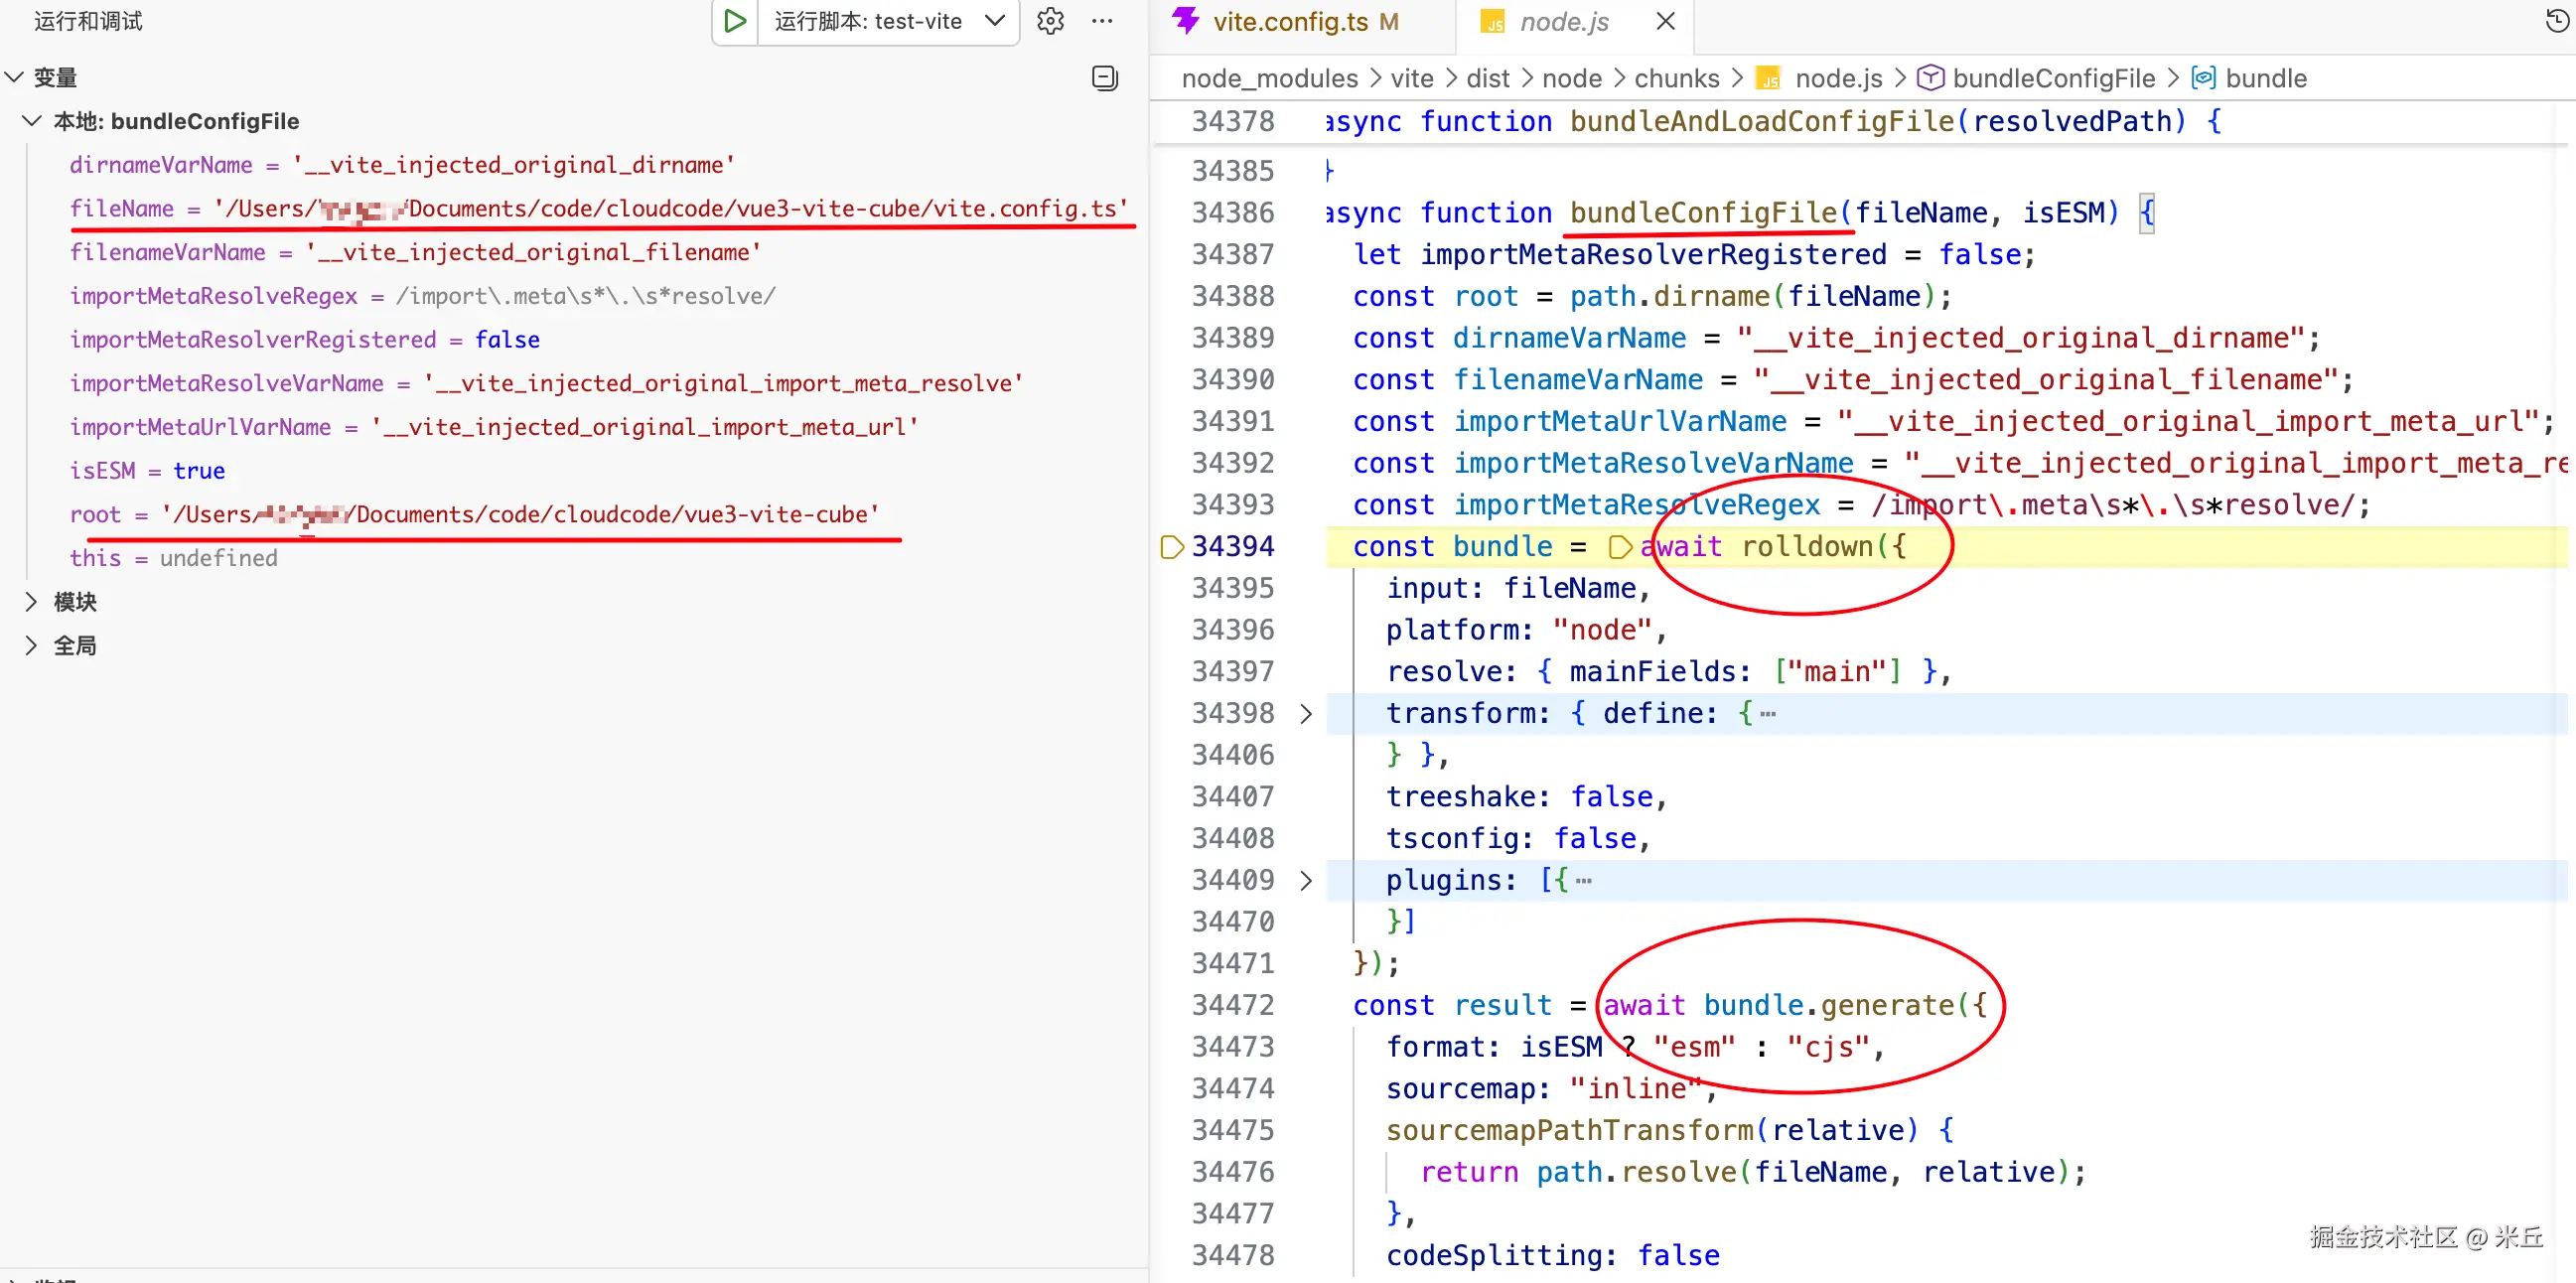Unfold the plugins block at line 34409

pos(1305,880)
